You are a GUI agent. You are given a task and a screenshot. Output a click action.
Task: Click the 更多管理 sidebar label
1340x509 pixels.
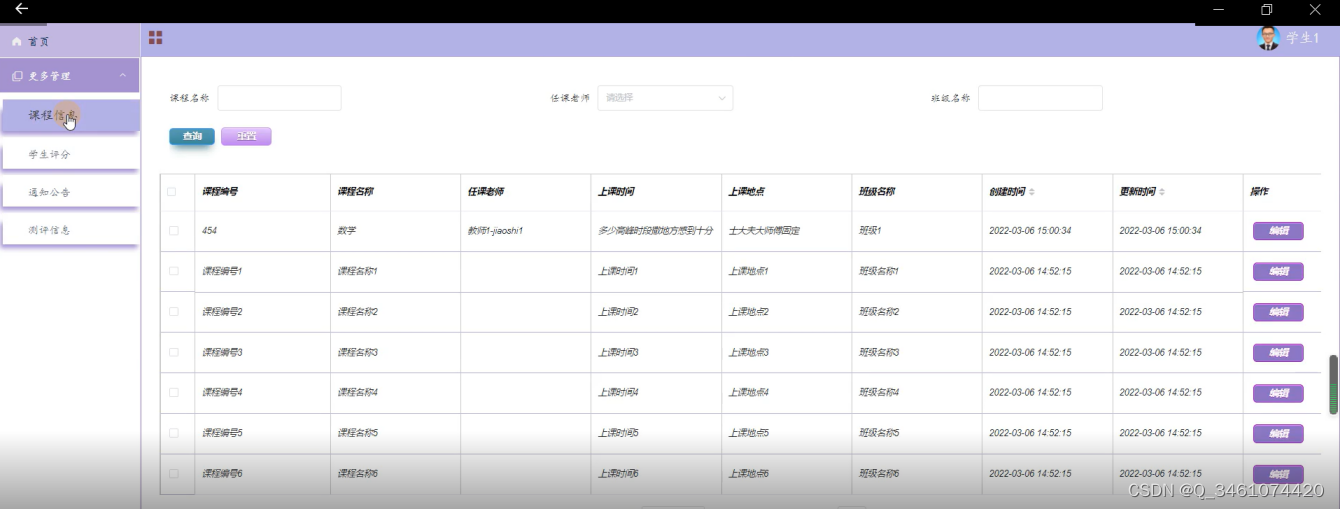pos(49,76)
